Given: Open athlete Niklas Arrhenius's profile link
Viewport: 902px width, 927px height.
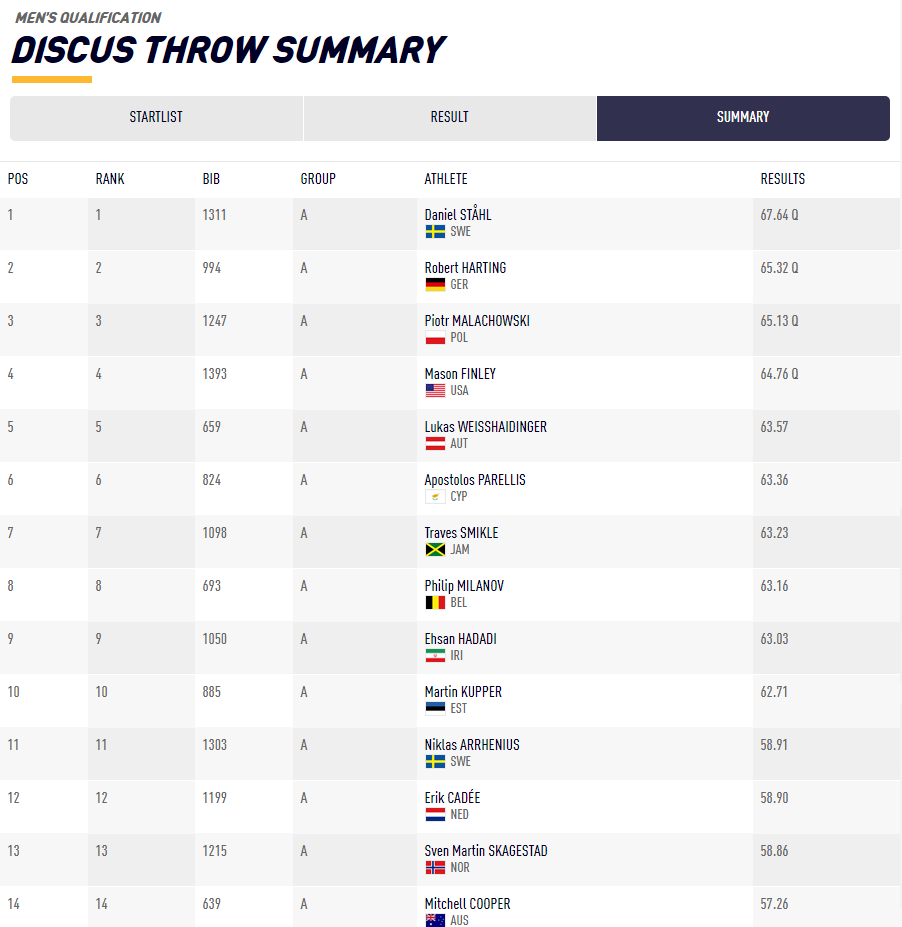Looking at the screenshot, I should pos(472,745).
